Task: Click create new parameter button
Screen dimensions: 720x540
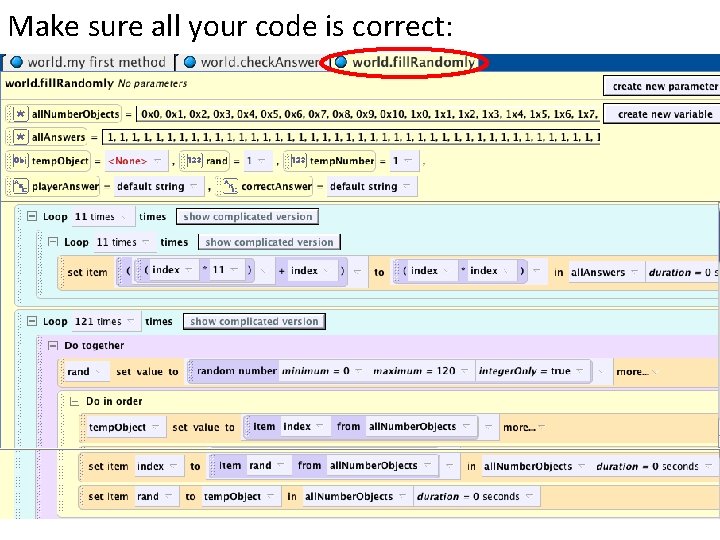Action: click(x=664, y=86)
